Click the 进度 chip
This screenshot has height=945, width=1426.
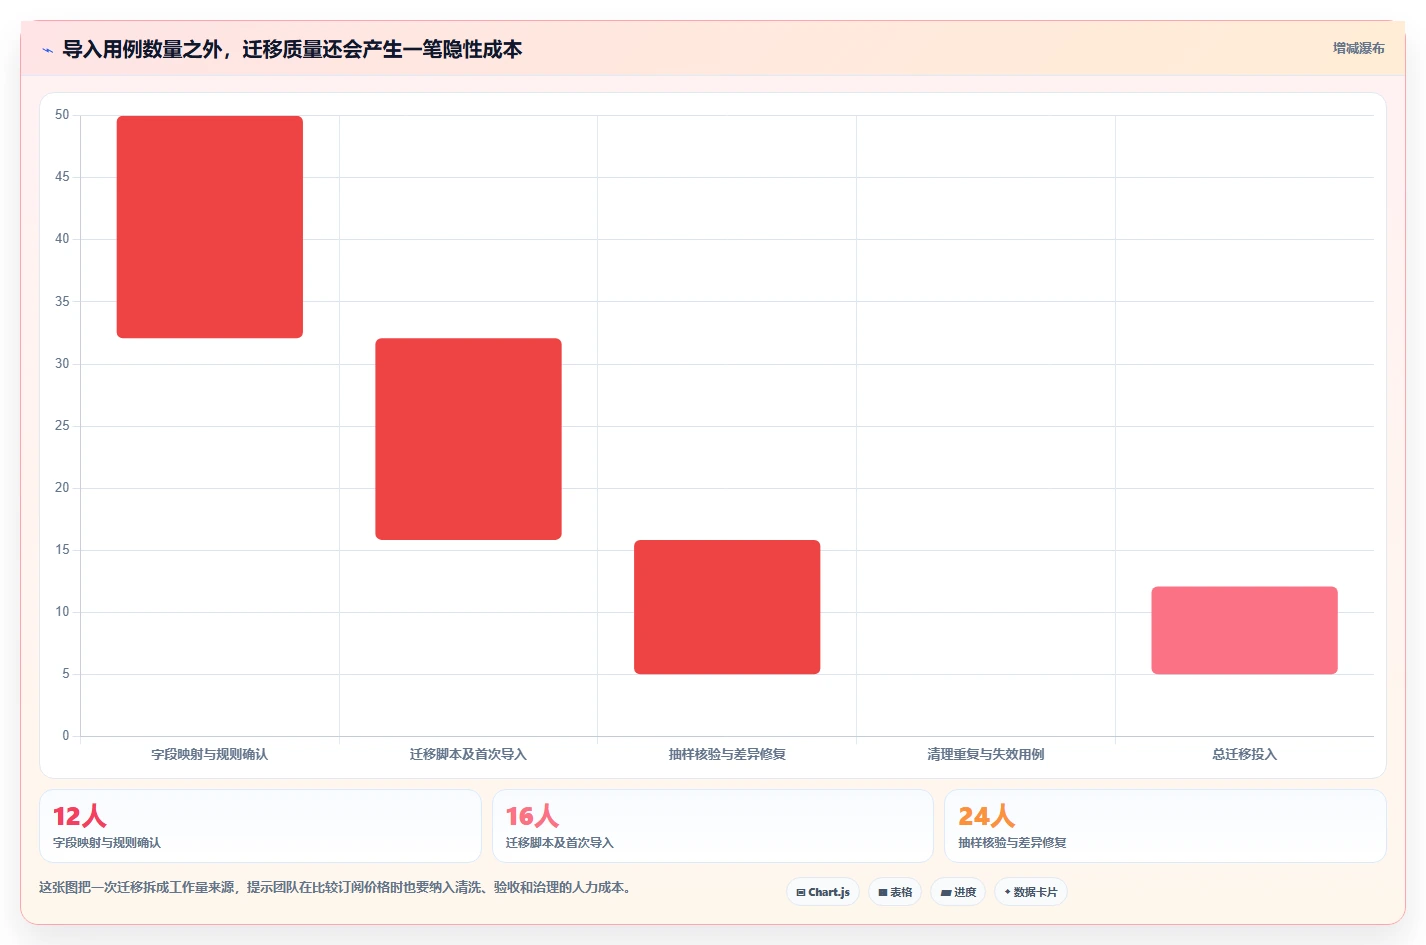[x=958, y=892]
